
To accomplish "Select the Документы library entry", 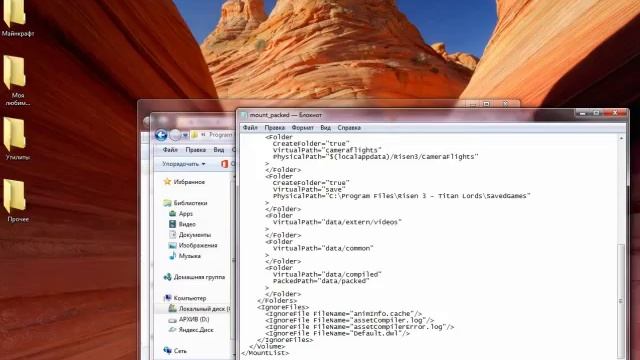I will coord(195,235).
